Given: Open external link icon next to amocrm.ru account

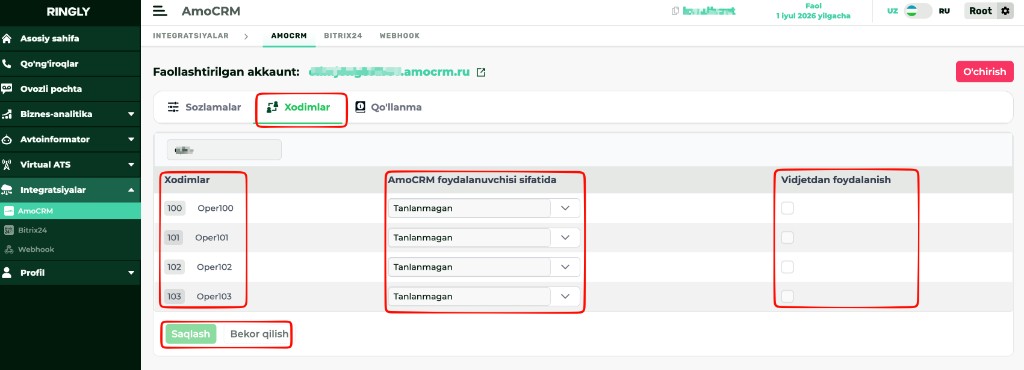Looking at the screenshot, I should (x=481, y=72).
